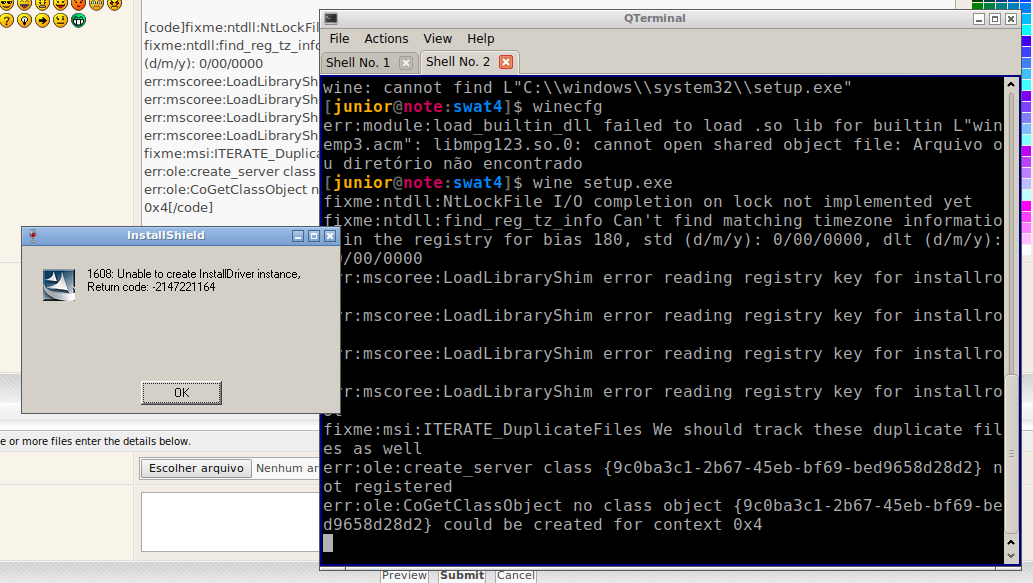This screenshot has height=583, width=1033.
Task: Minimize the QTerminal window
Action: coord(979,19)
